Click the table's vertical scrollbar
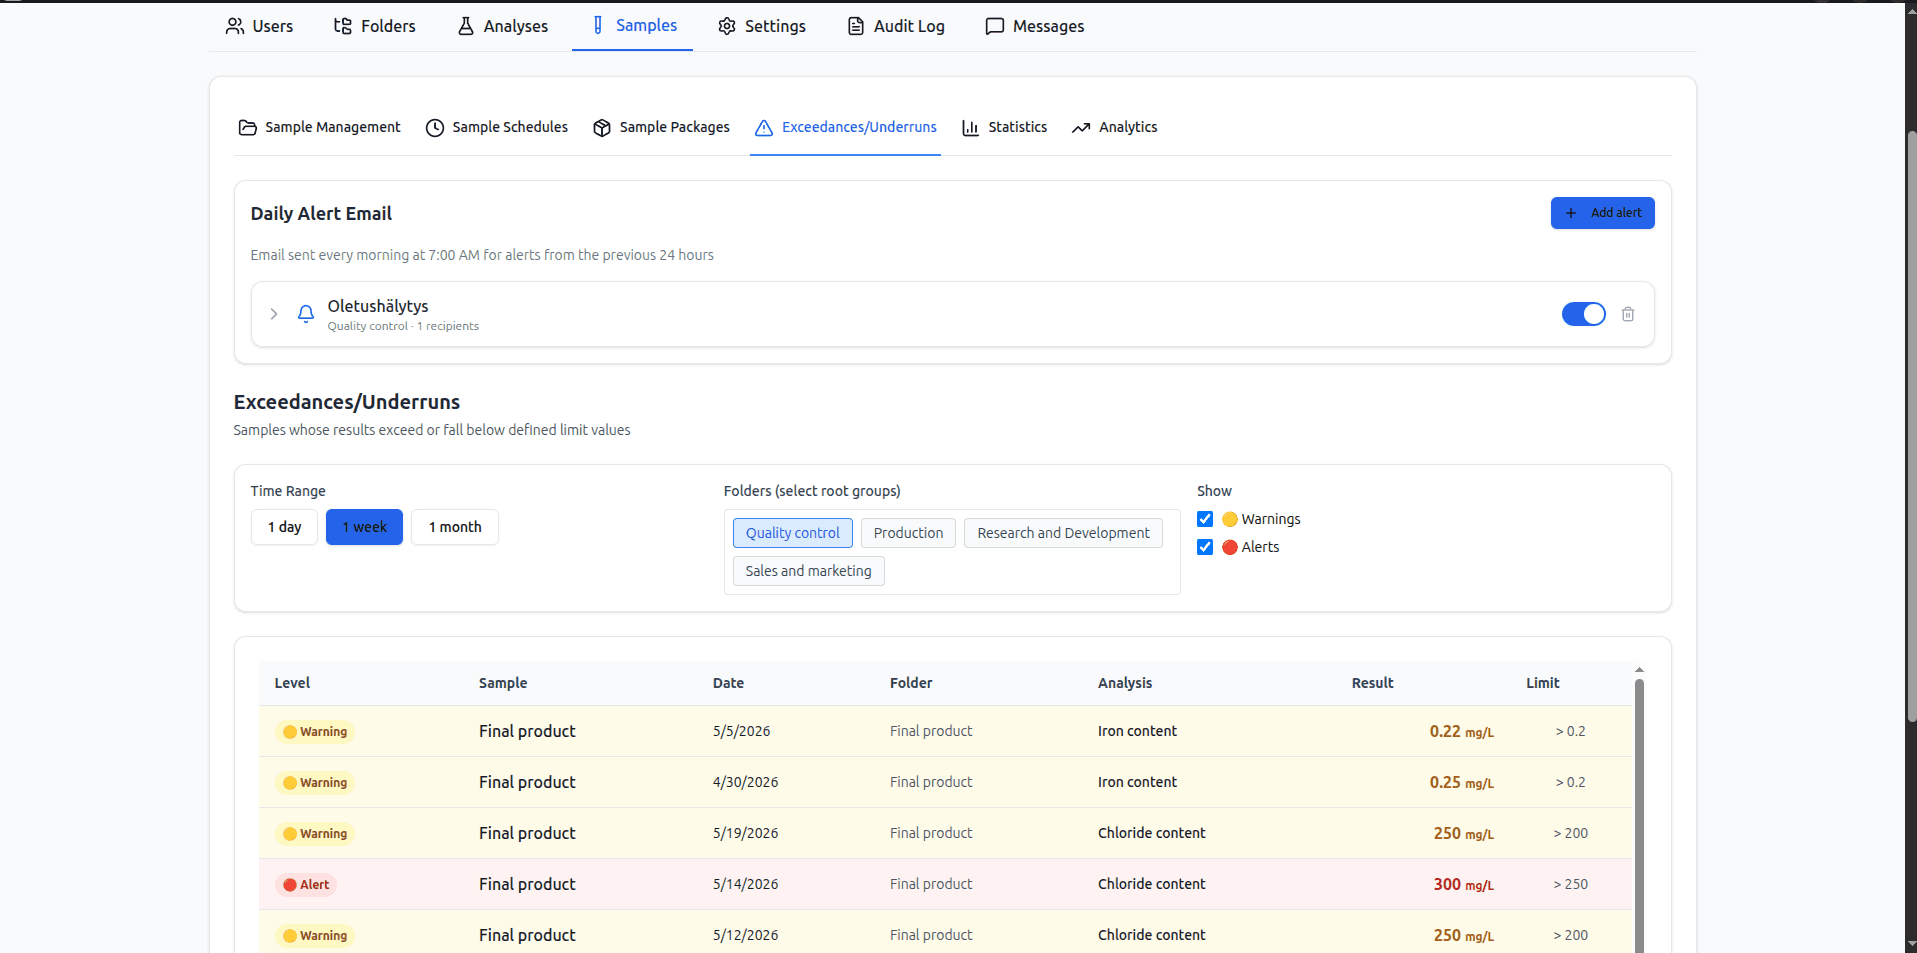The height and width of the screenshot is (953, 1917). pyautogui.click(x=1639, y=815)
